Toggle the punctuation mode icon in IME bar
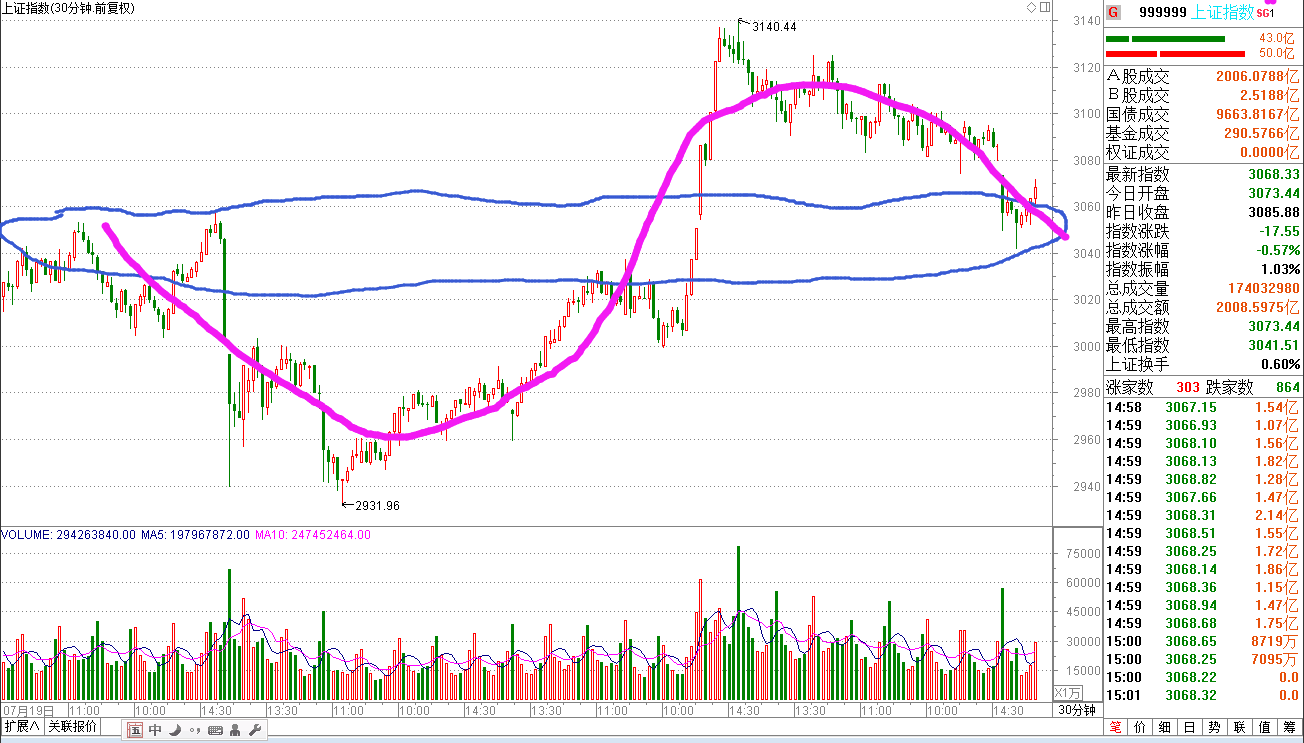The width and height of the screenshot is (1304, 743). [193, 731]
